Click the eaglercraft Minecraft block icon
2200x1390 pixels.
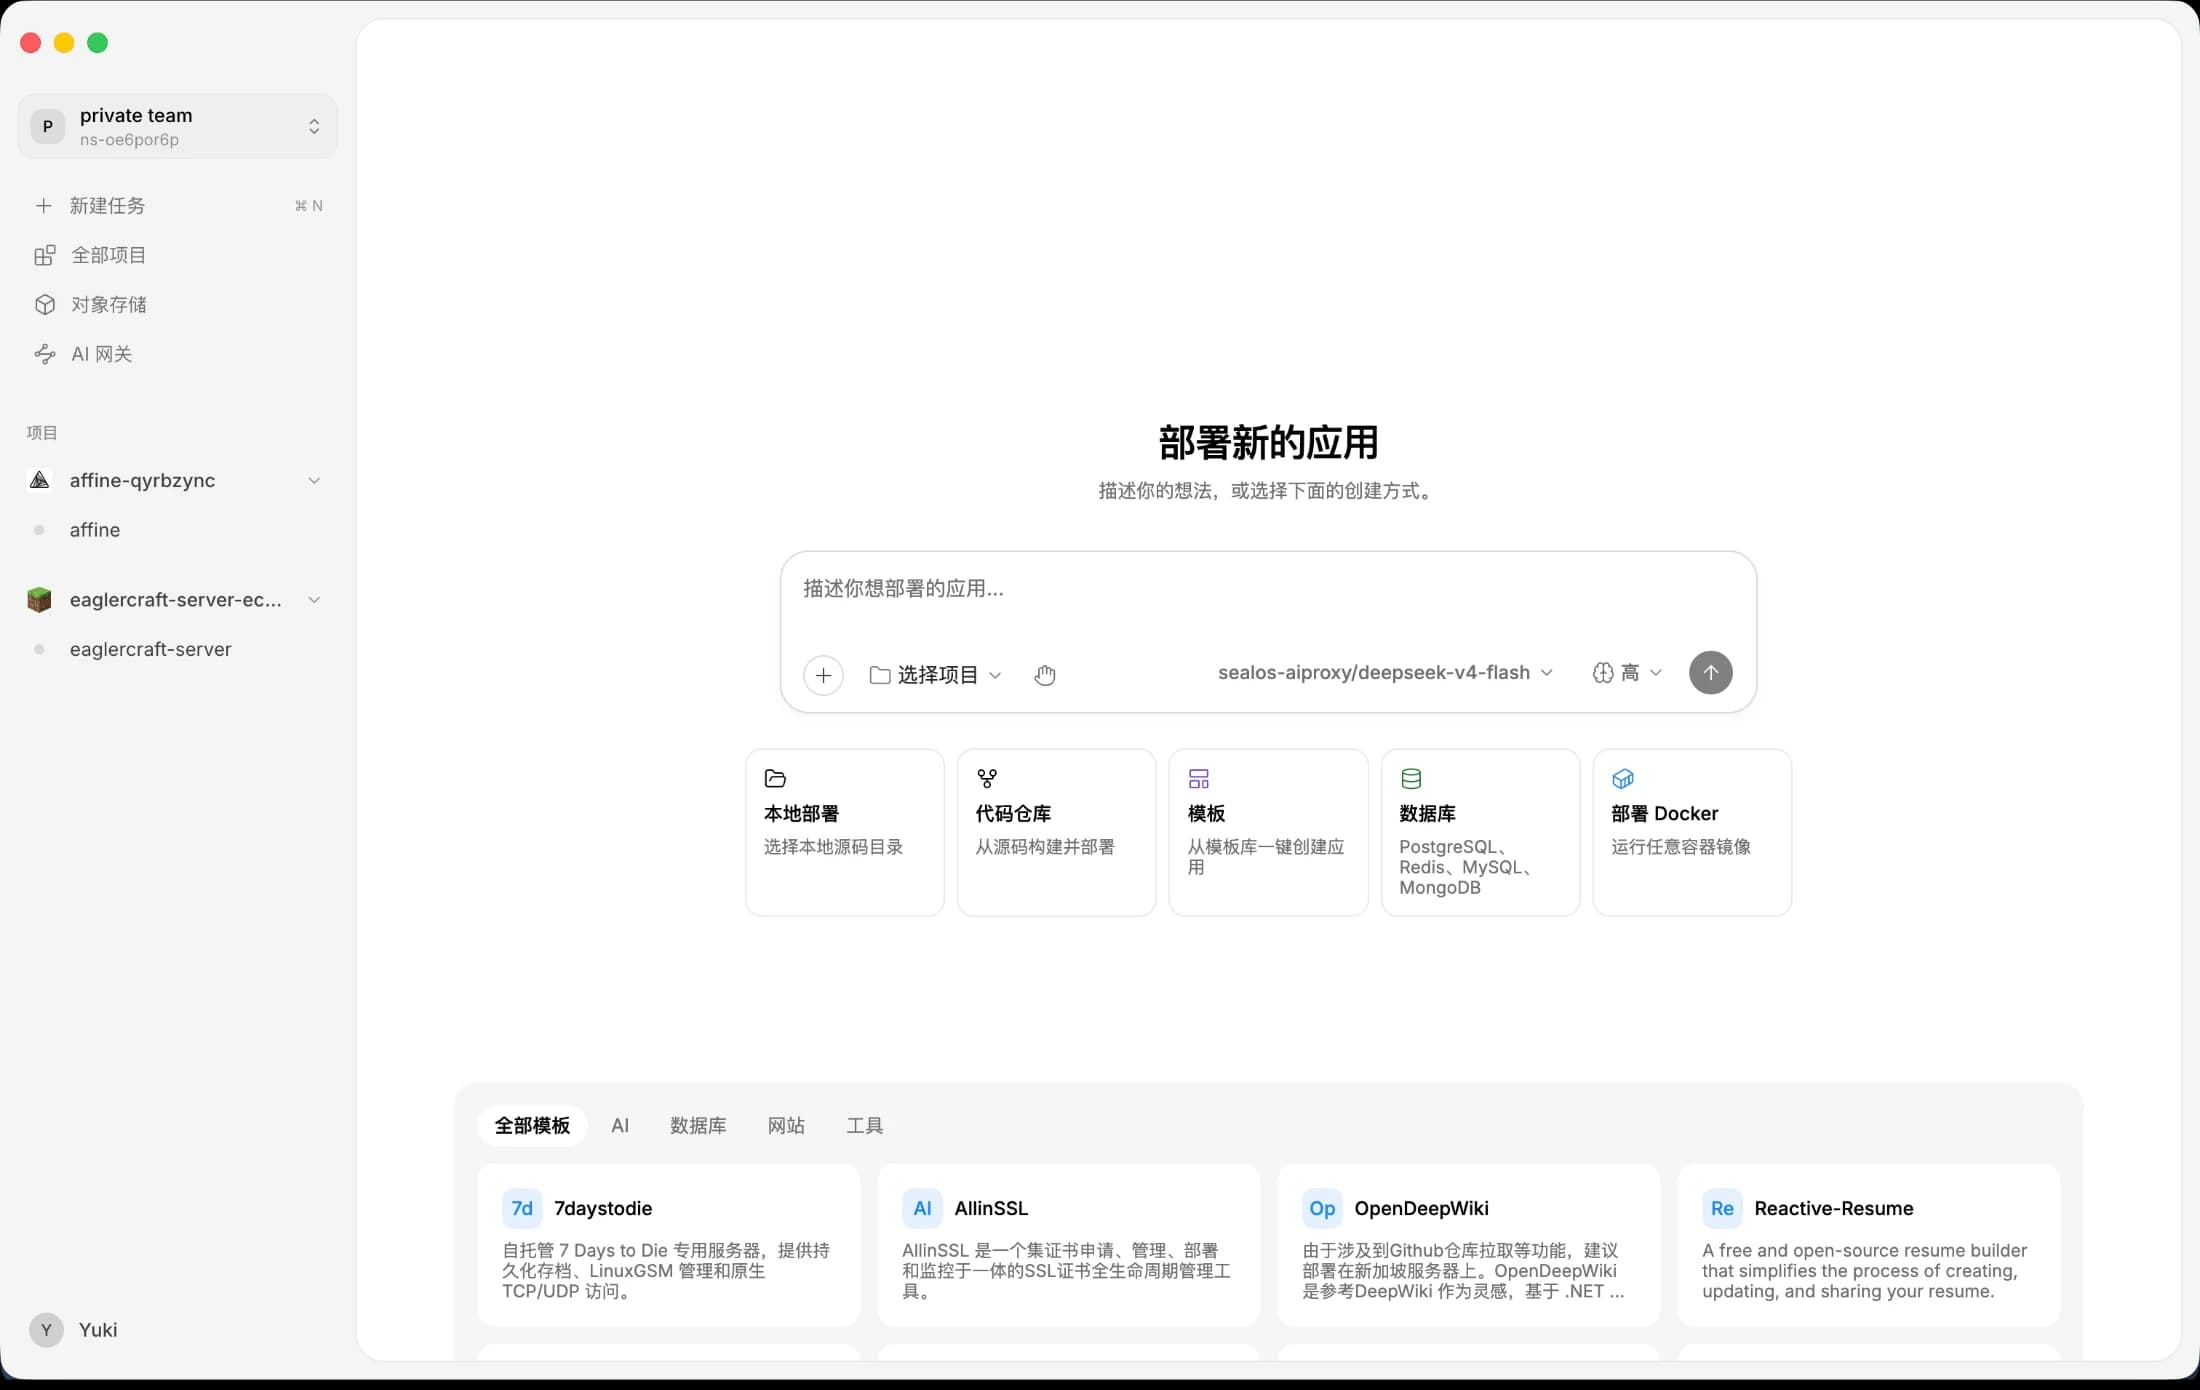click(x=39, y=600)
